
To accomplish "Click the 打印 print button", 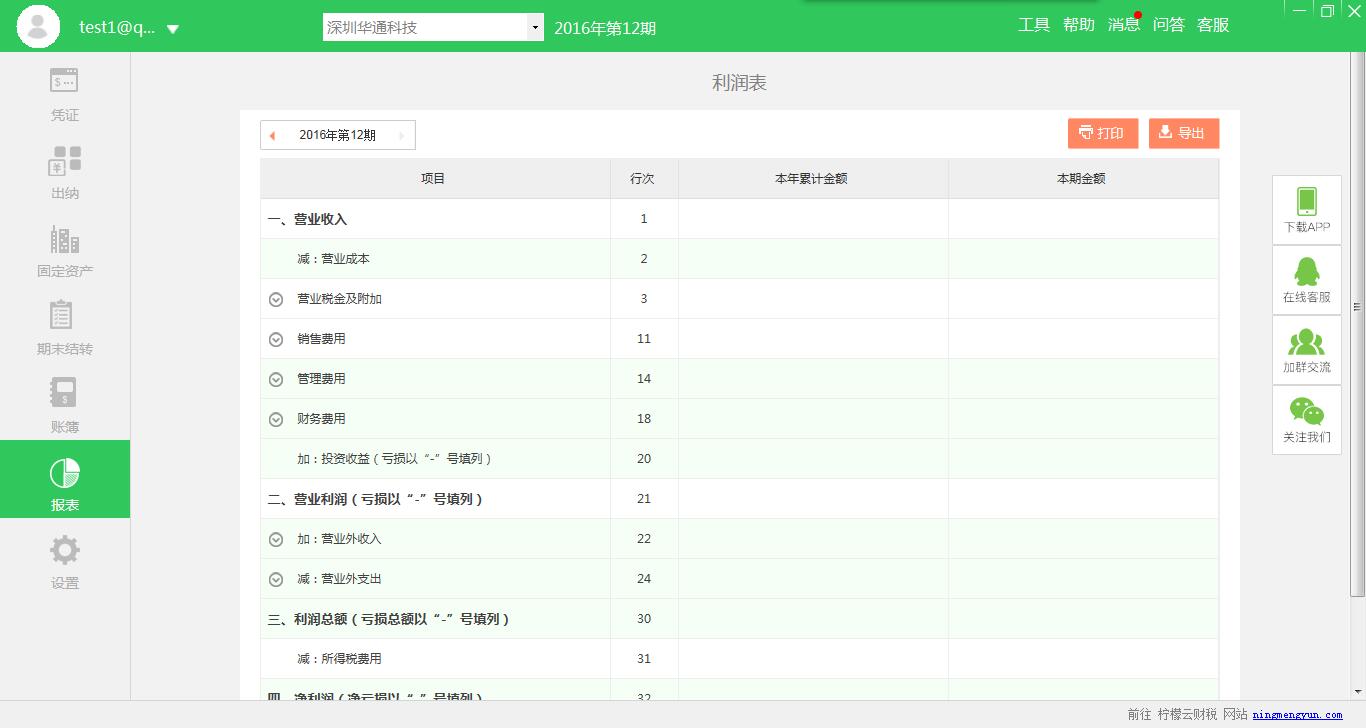I will point(1103,133).
